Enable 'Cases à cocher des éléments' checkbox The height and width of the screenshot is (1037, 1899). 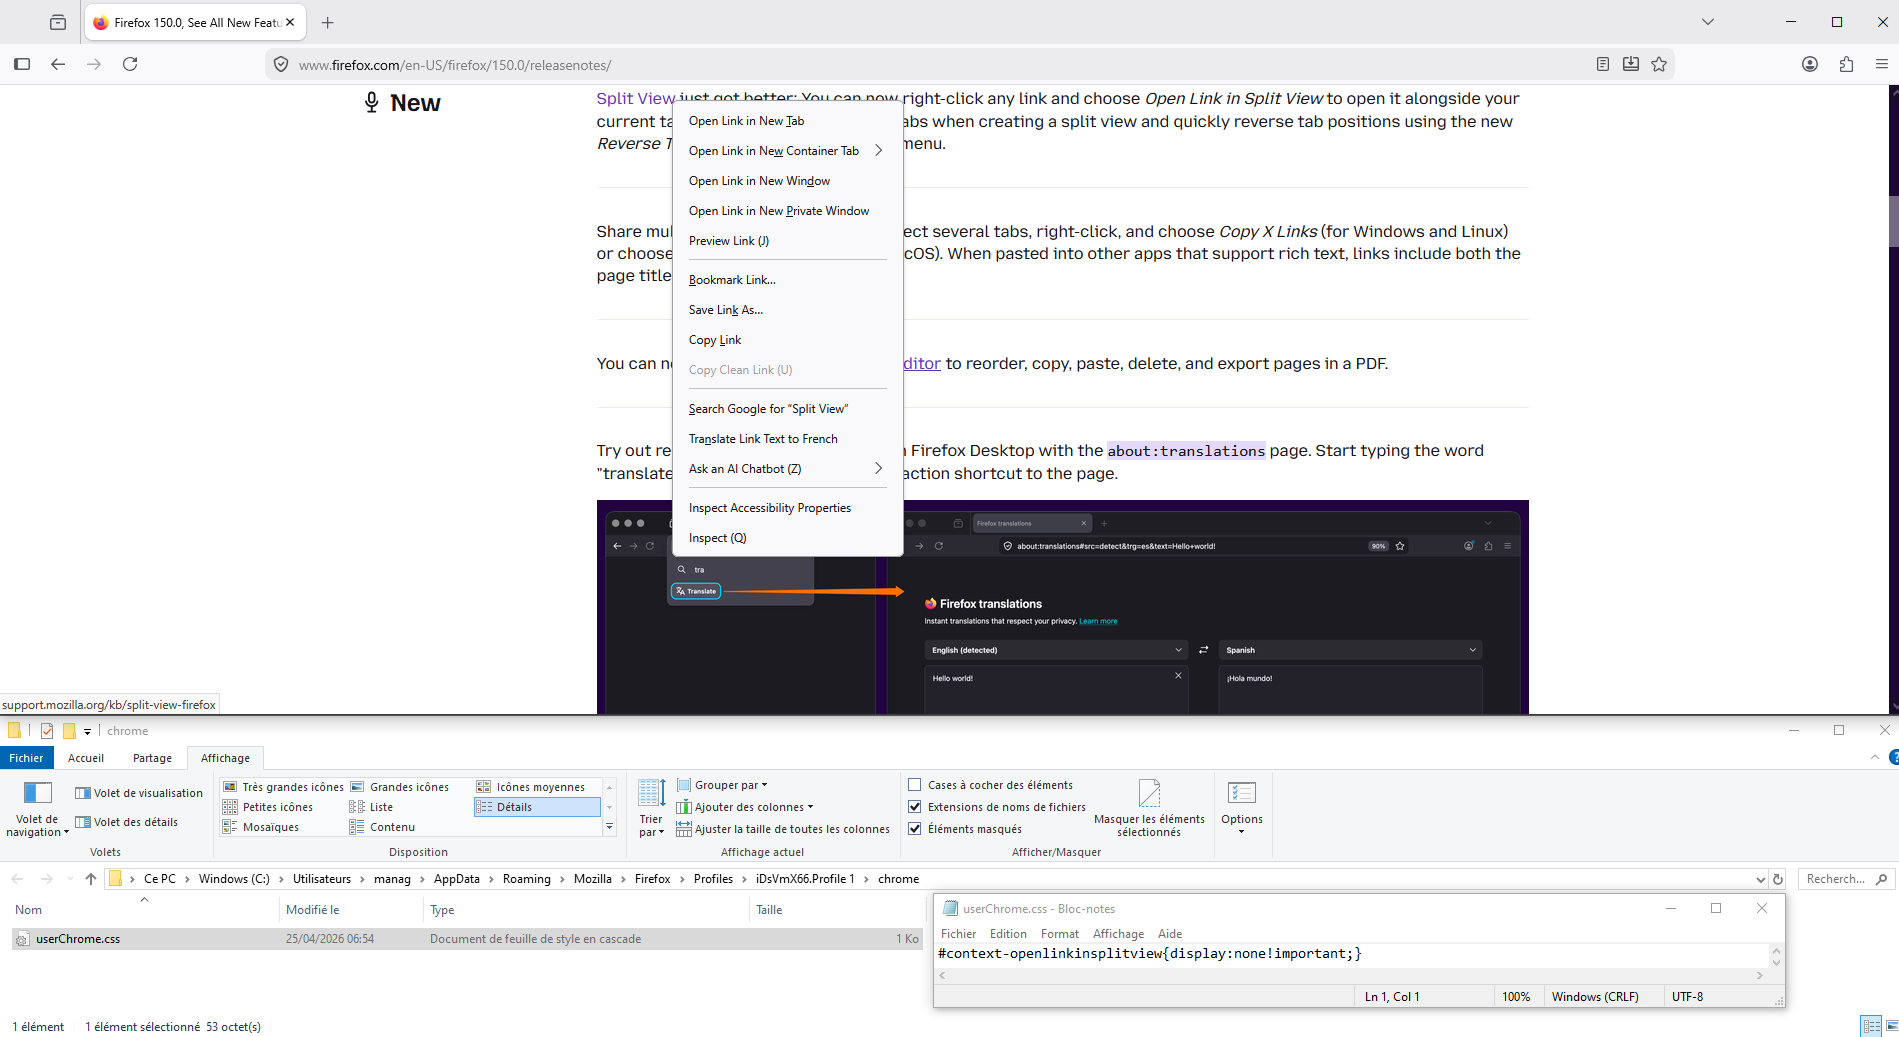[x=914, y=785]
